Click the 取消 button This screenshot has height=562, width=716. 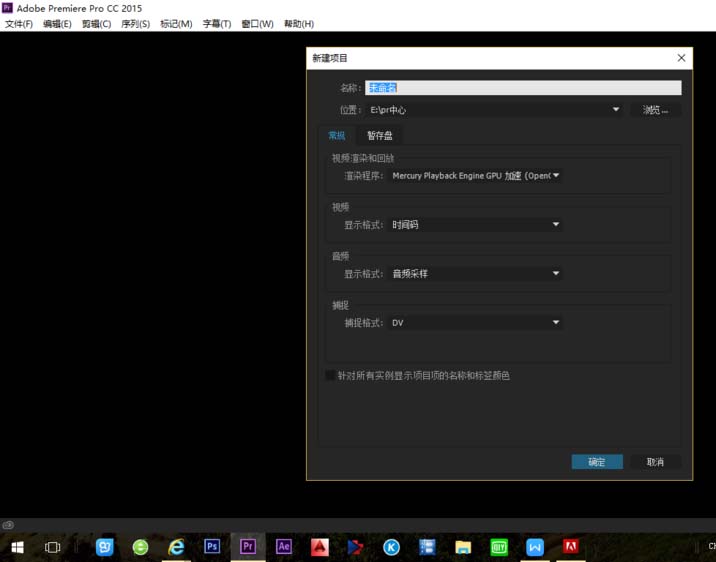pyautogui.click(x=655, y=462)
